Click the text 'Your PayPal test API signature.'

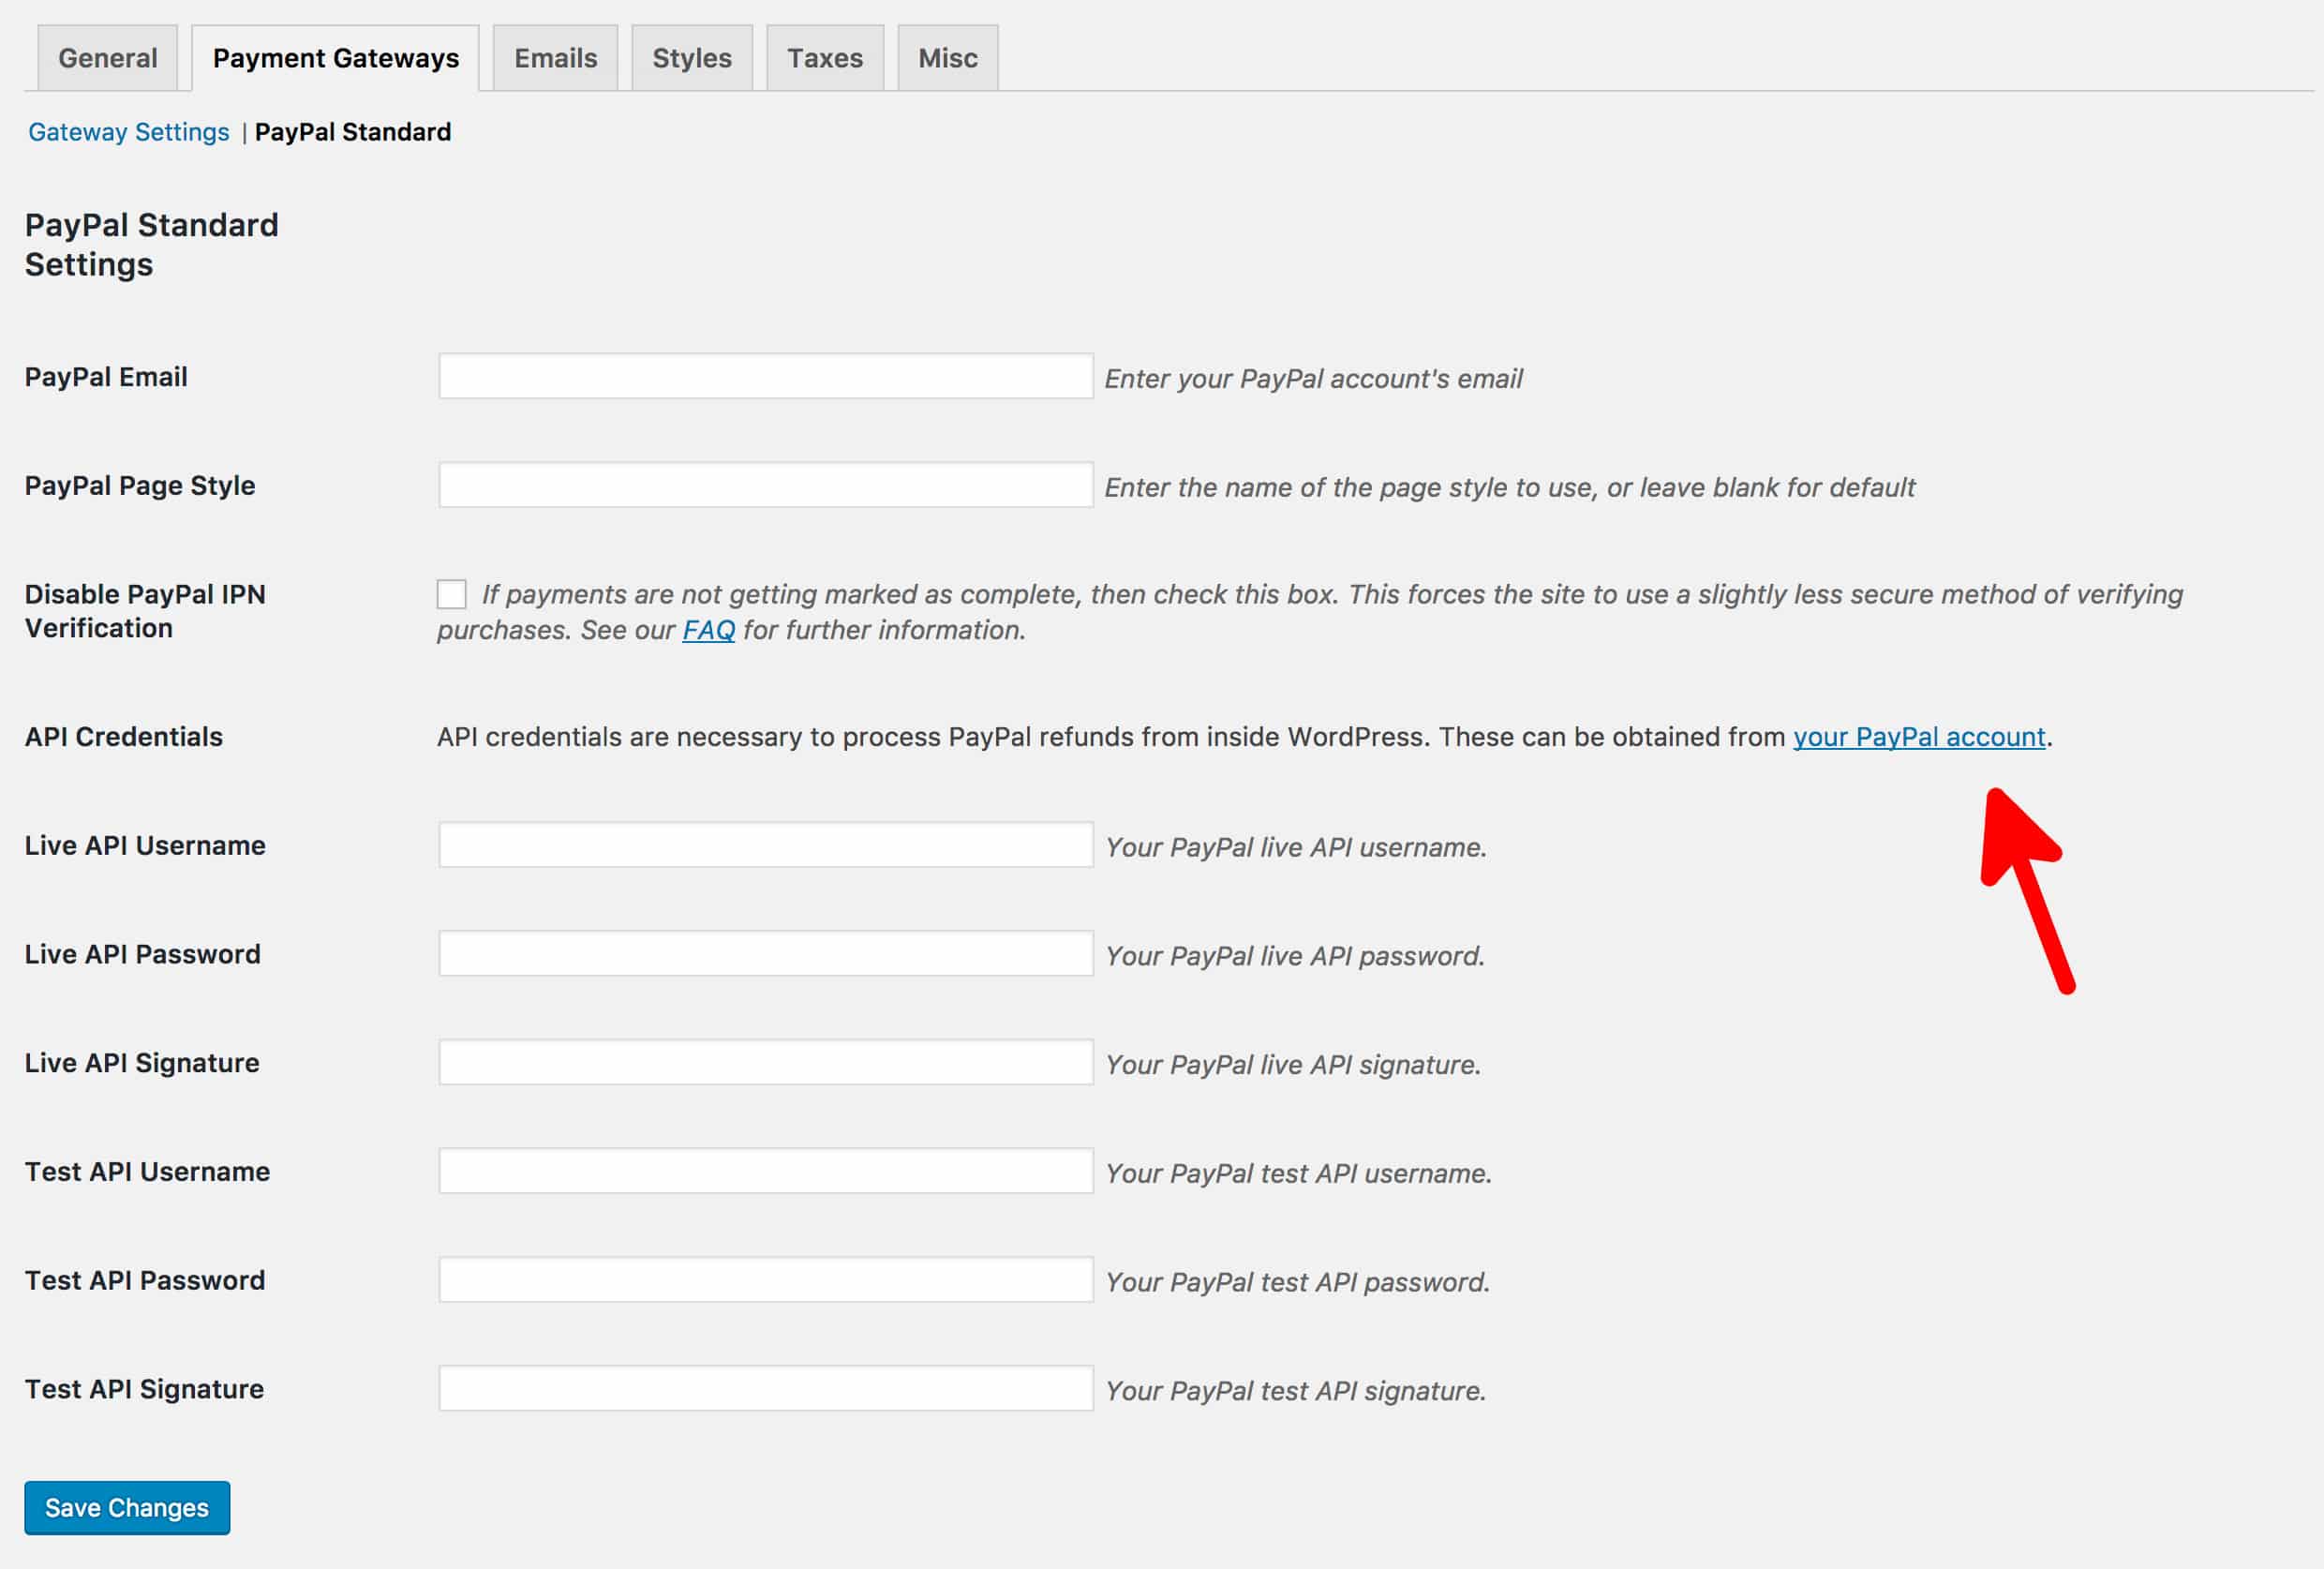click(x=1296, y=1391)
